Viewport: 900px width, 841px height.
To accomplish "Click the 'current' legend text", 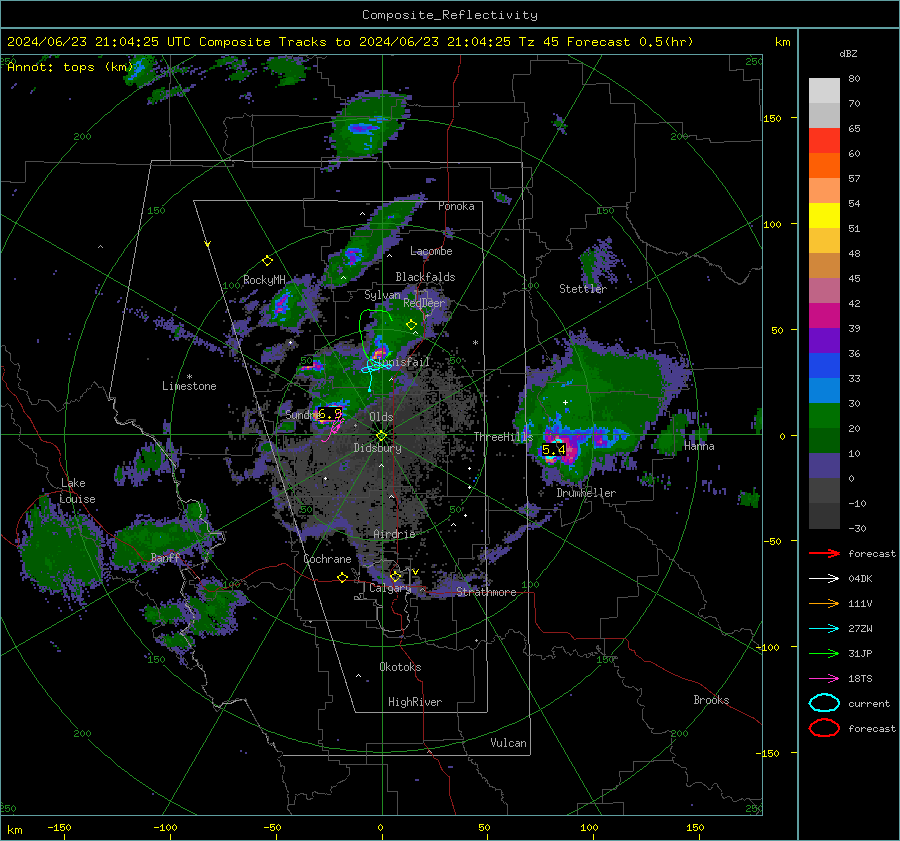I will point(869,703).
